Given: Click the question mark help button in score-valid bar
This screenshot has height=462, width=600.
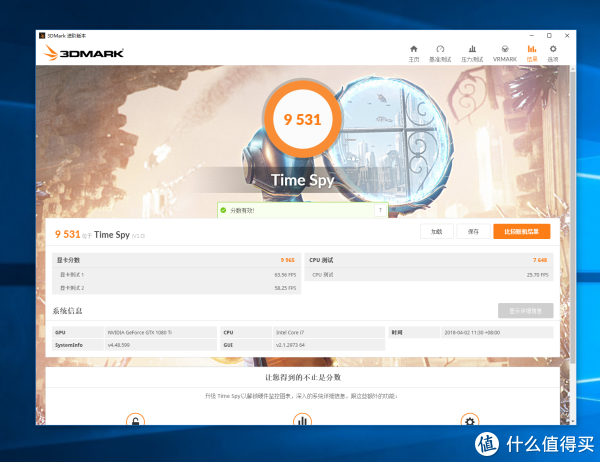Looking at the screenshot, I should pos(380,210).
